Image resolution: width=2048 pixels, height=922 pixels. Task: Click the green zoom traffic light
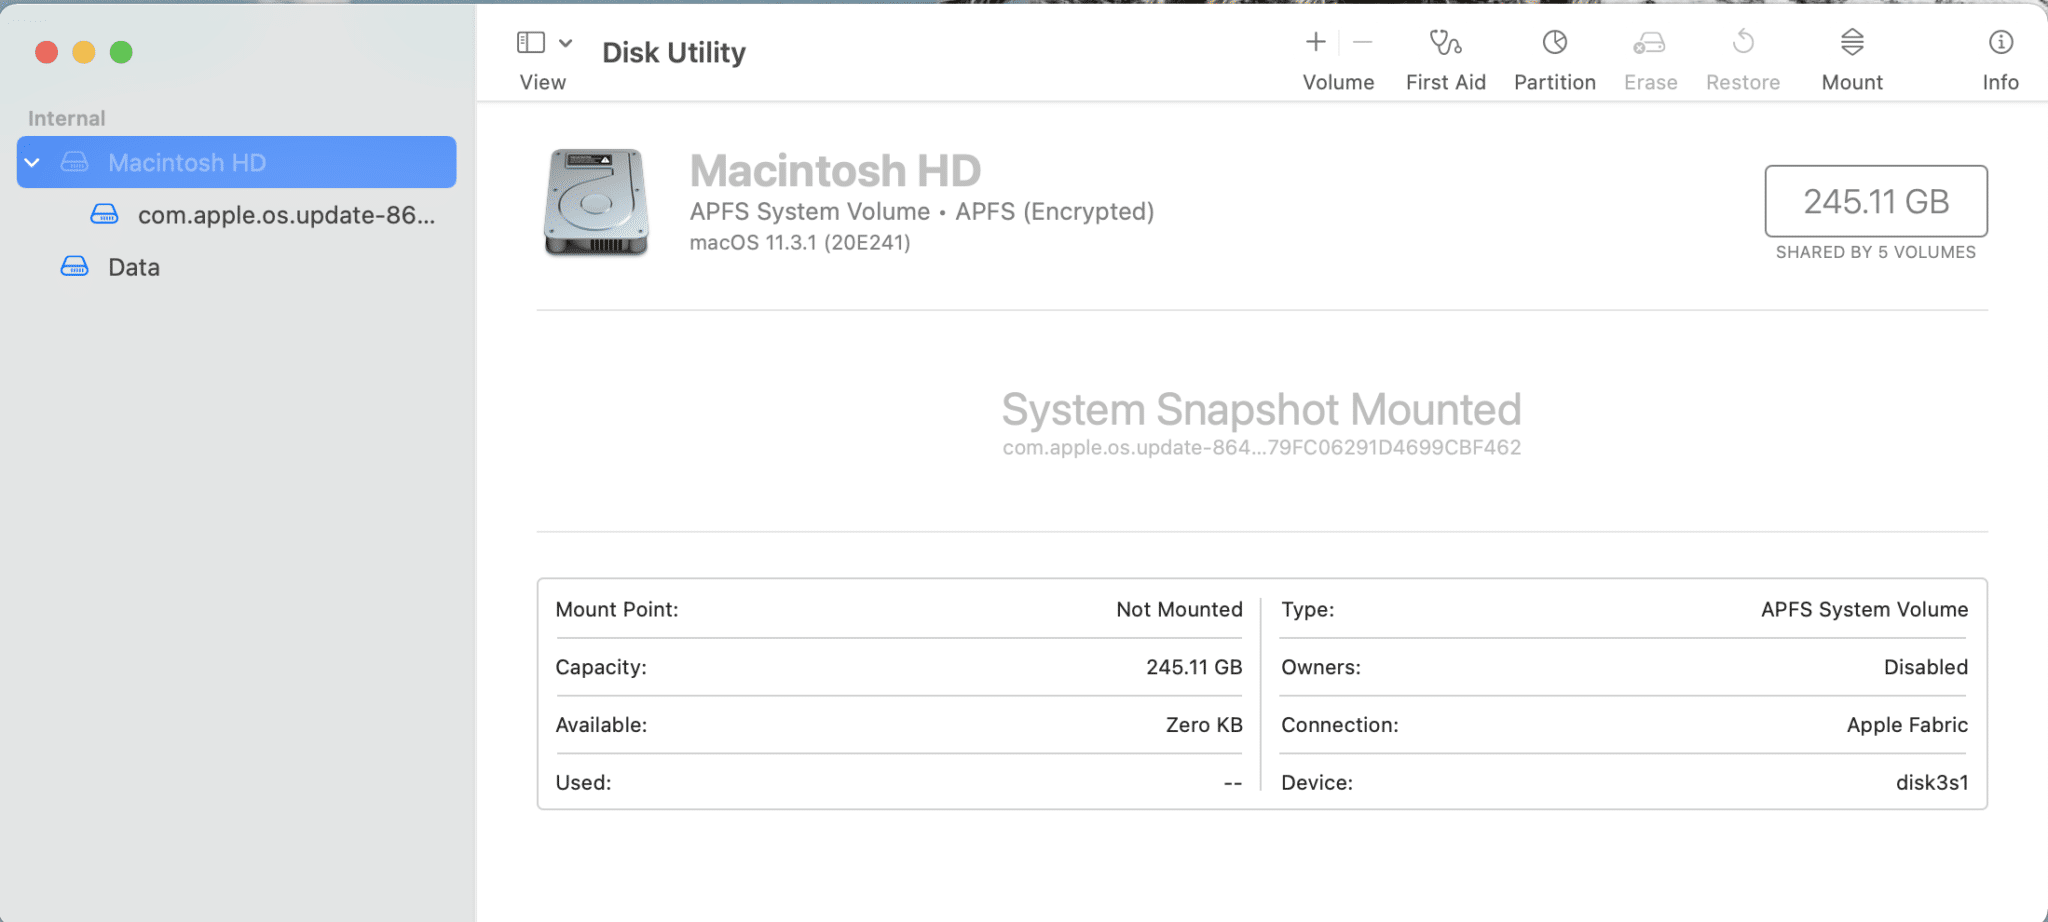click(x=120, y=50)
